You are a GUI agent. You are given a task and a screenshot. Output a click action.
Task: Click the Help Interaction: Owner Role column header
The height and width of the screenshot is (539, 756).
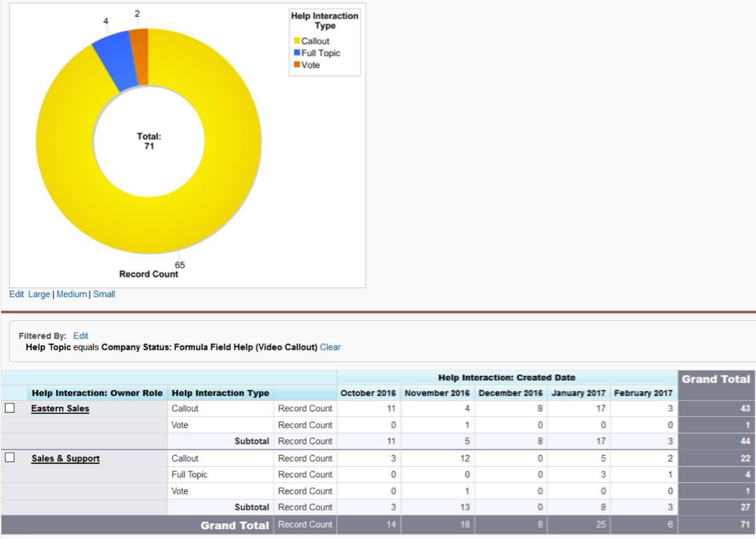(x=97, y=393)
